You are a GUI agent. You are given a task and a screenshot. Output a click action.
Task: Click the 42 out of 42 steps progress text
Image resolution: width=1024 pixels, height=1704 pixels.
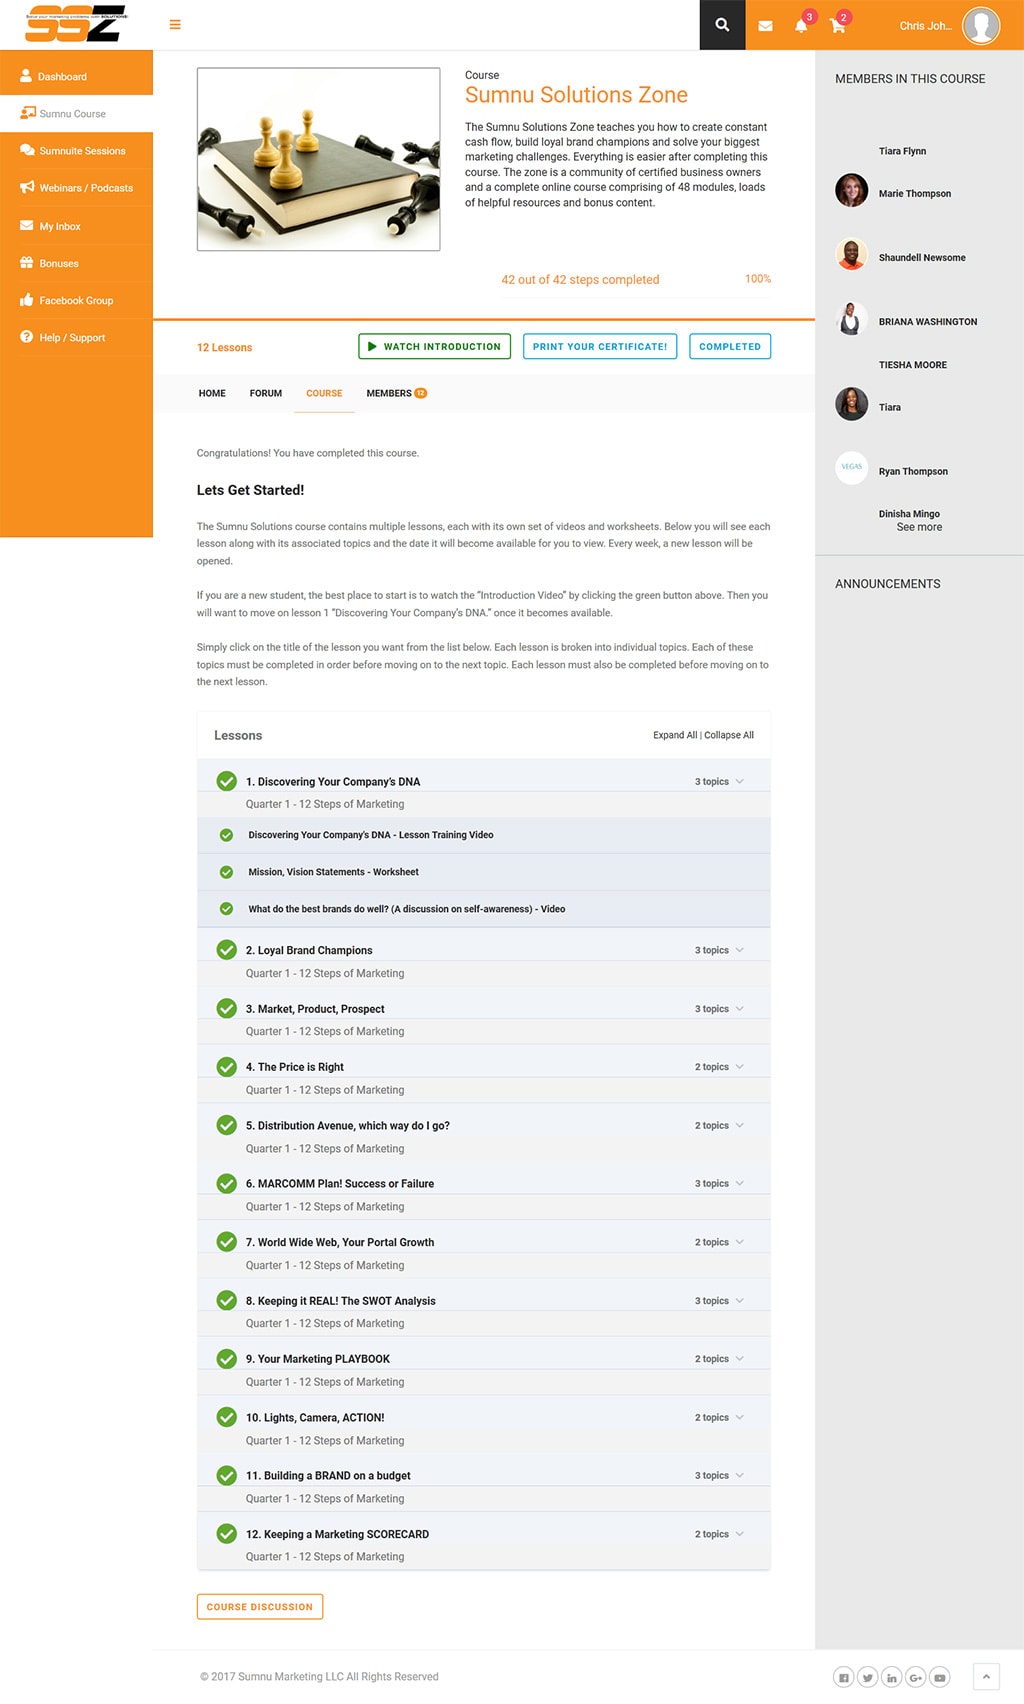click(x=580, y=280)
